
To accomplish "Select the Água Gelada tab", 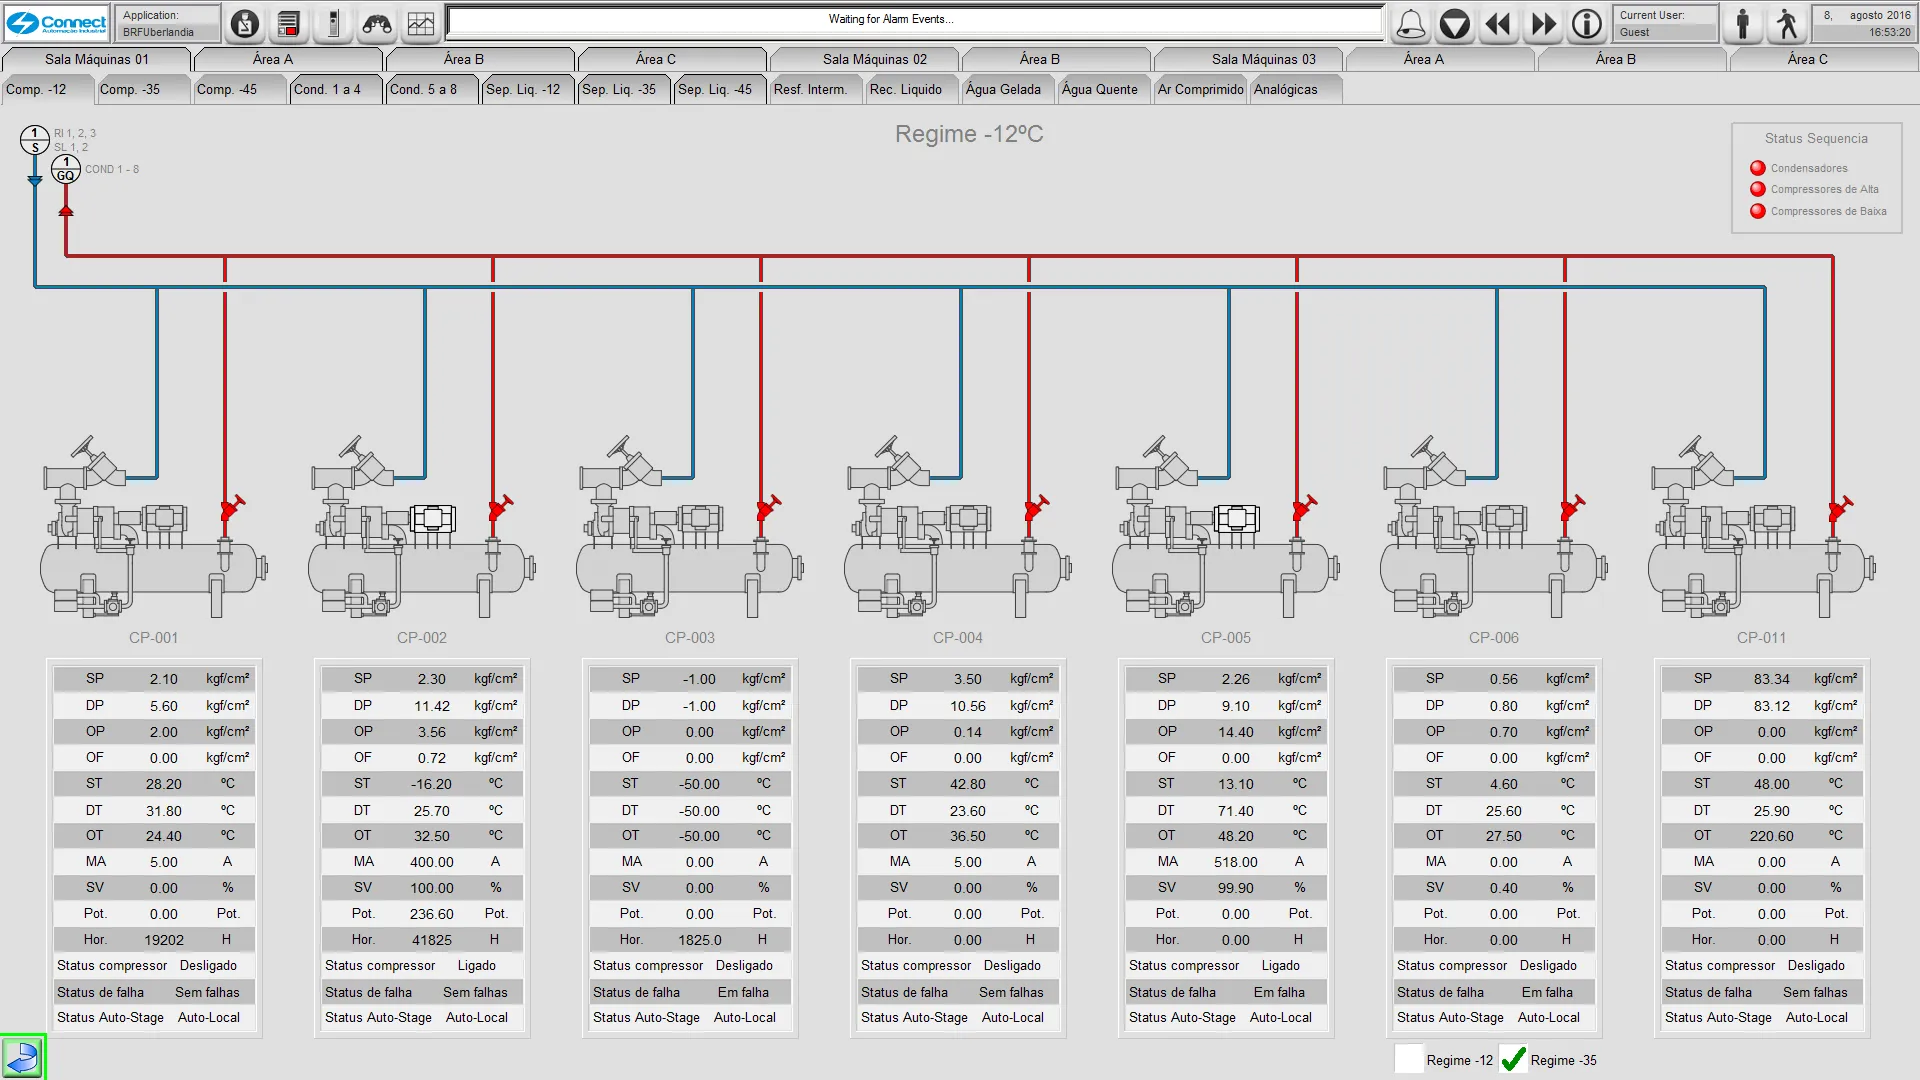I will pos(1003,89).
